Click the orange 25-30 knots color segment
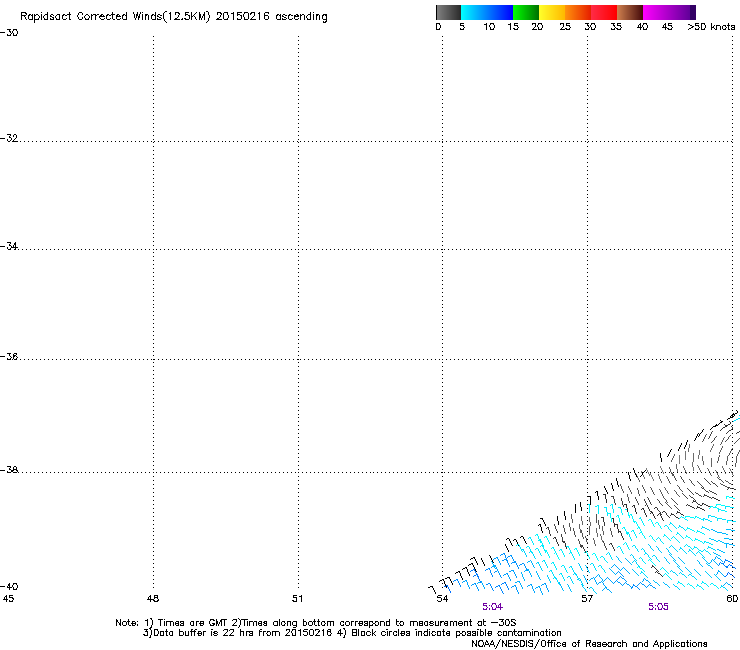The image size is (740, 650). point(578,12)
